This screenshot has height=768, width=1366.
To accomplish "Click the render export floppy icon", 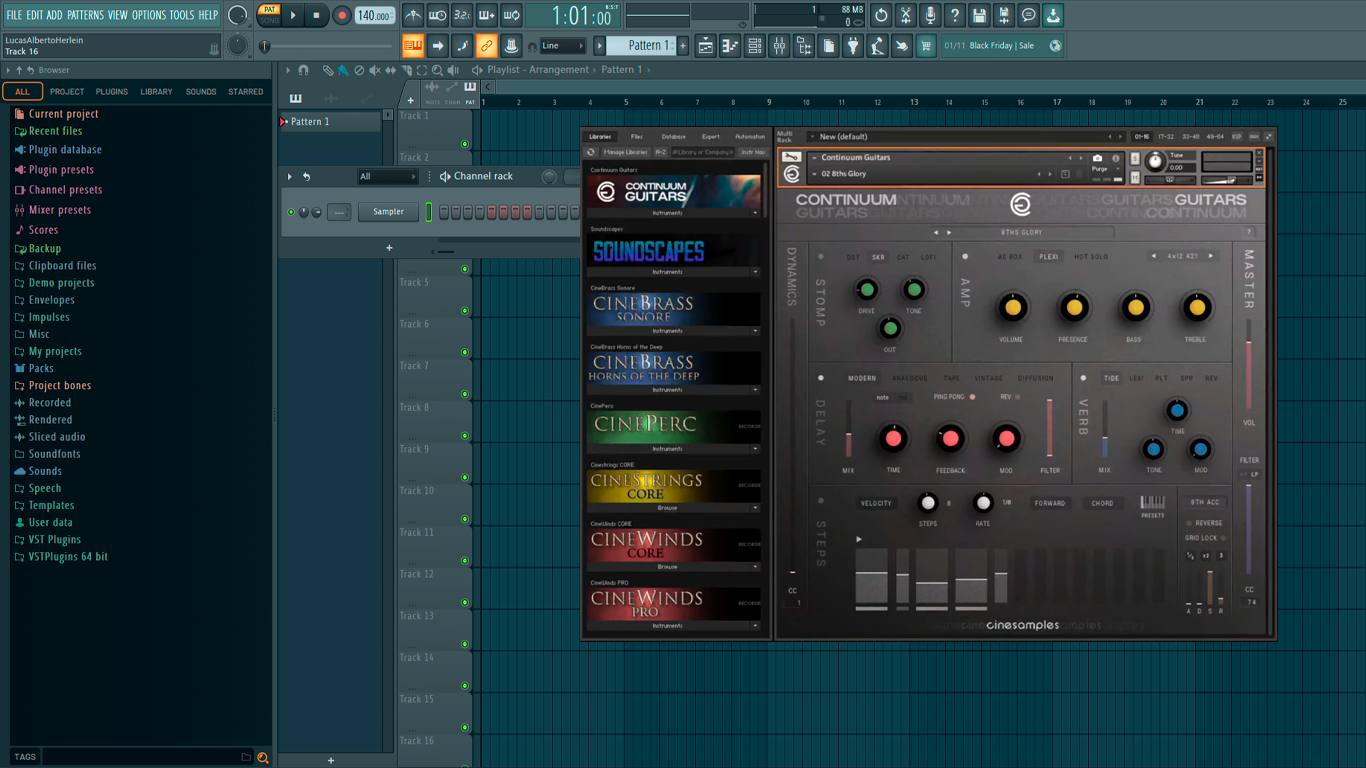I will click(x=1004, y=15).
